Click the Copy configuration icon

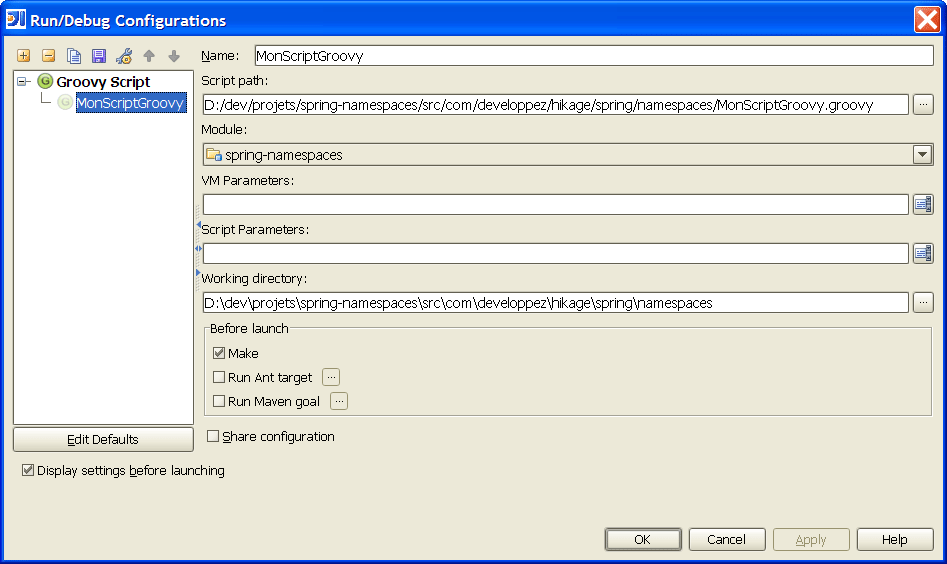click(x=74, y=56)
